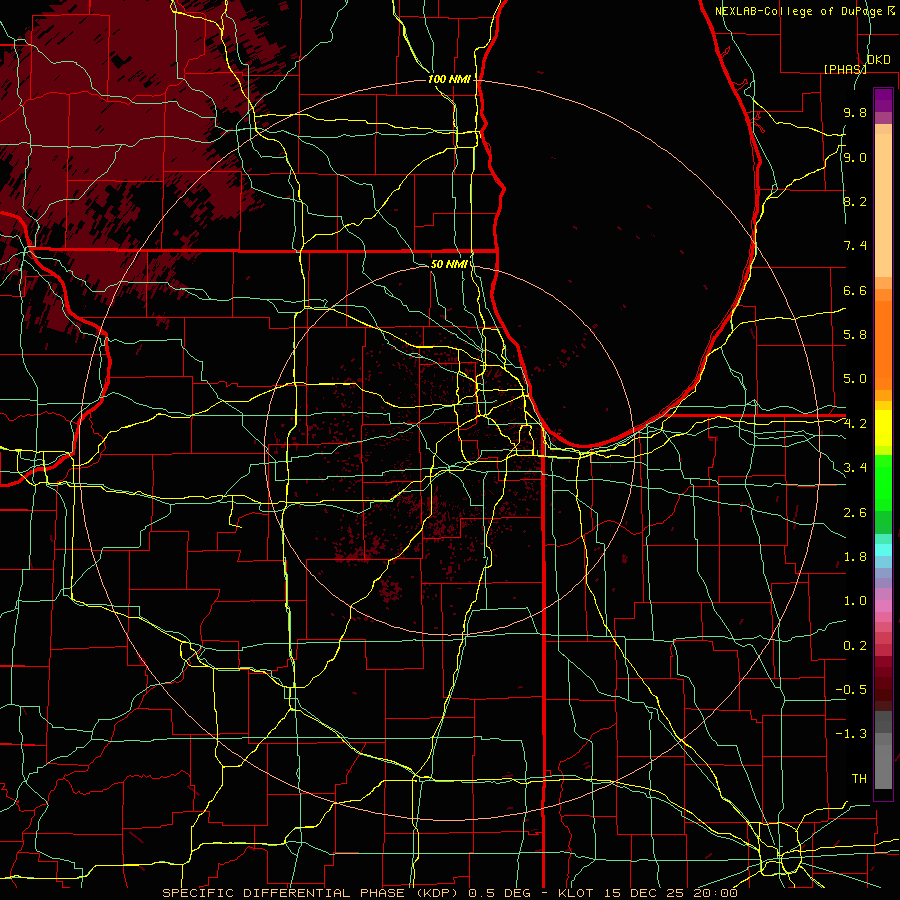
Task: Click the yellow band of the color bar
Action: [883, 428]
